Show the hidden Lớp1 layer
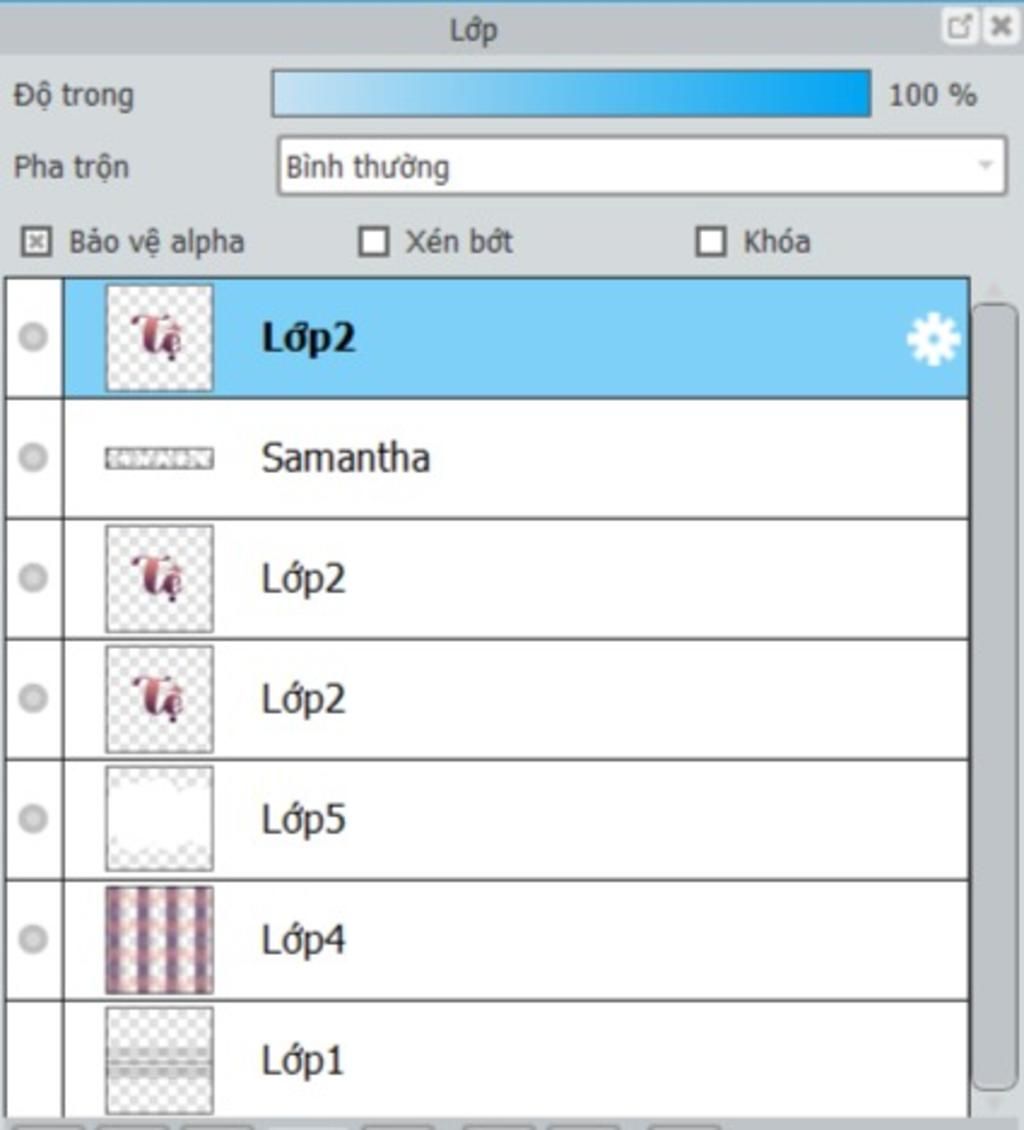The width and height of the screenshot is (1024, 1130). click(x=33, y=1059)
